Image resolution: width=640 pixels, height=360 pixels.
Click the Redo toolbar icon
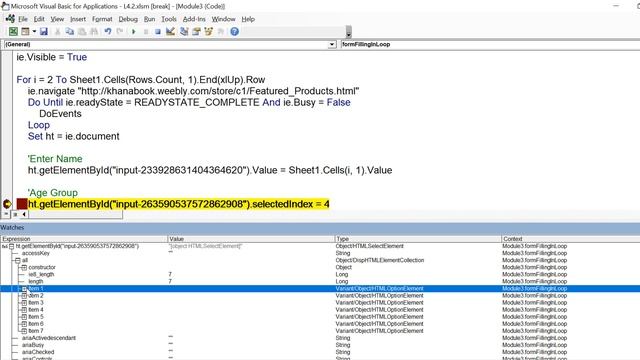[x=120, y=31]
